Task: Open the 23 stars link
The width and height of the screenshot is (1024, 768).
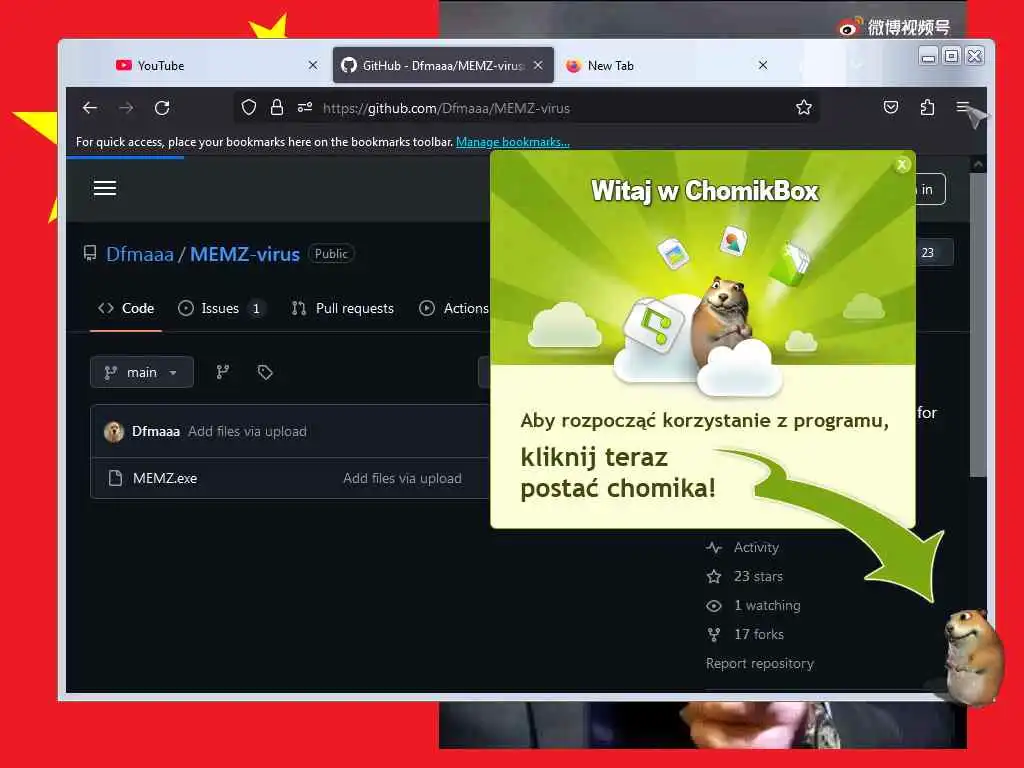Action: point(758,577)
